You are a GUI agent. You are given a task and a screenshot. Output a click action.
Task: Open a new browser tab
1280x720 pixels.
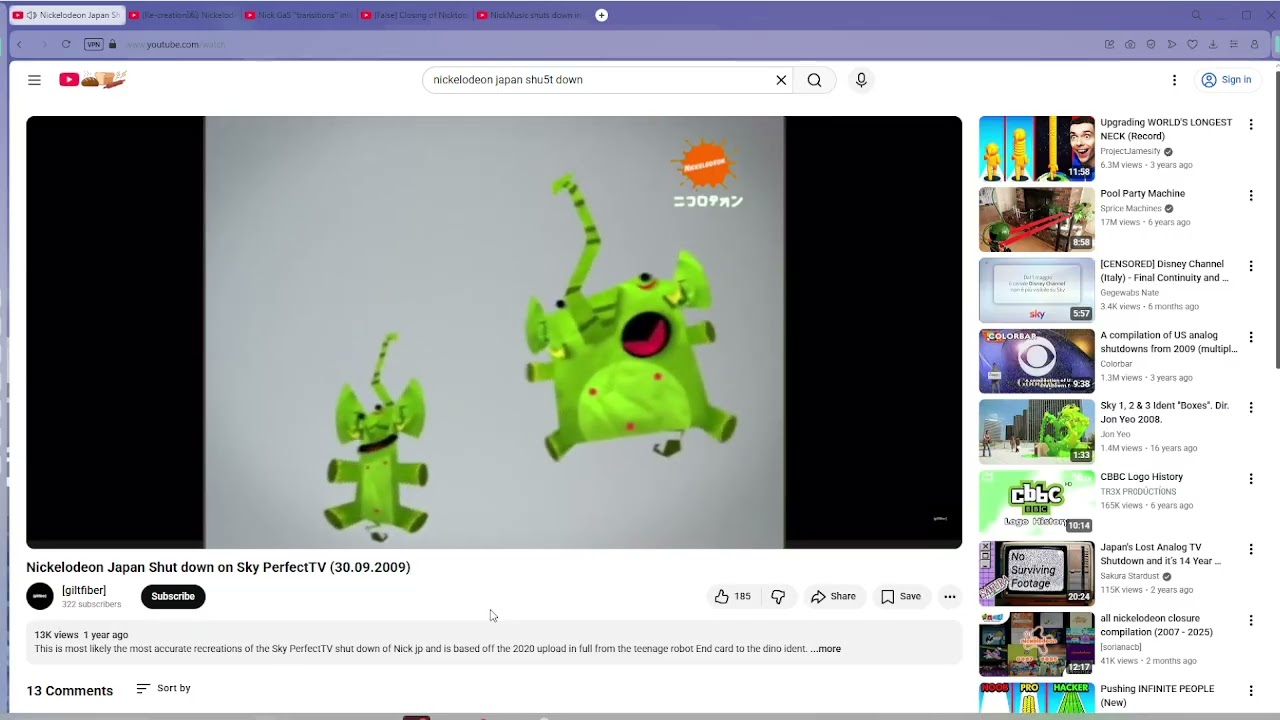[x=601, y=15]
